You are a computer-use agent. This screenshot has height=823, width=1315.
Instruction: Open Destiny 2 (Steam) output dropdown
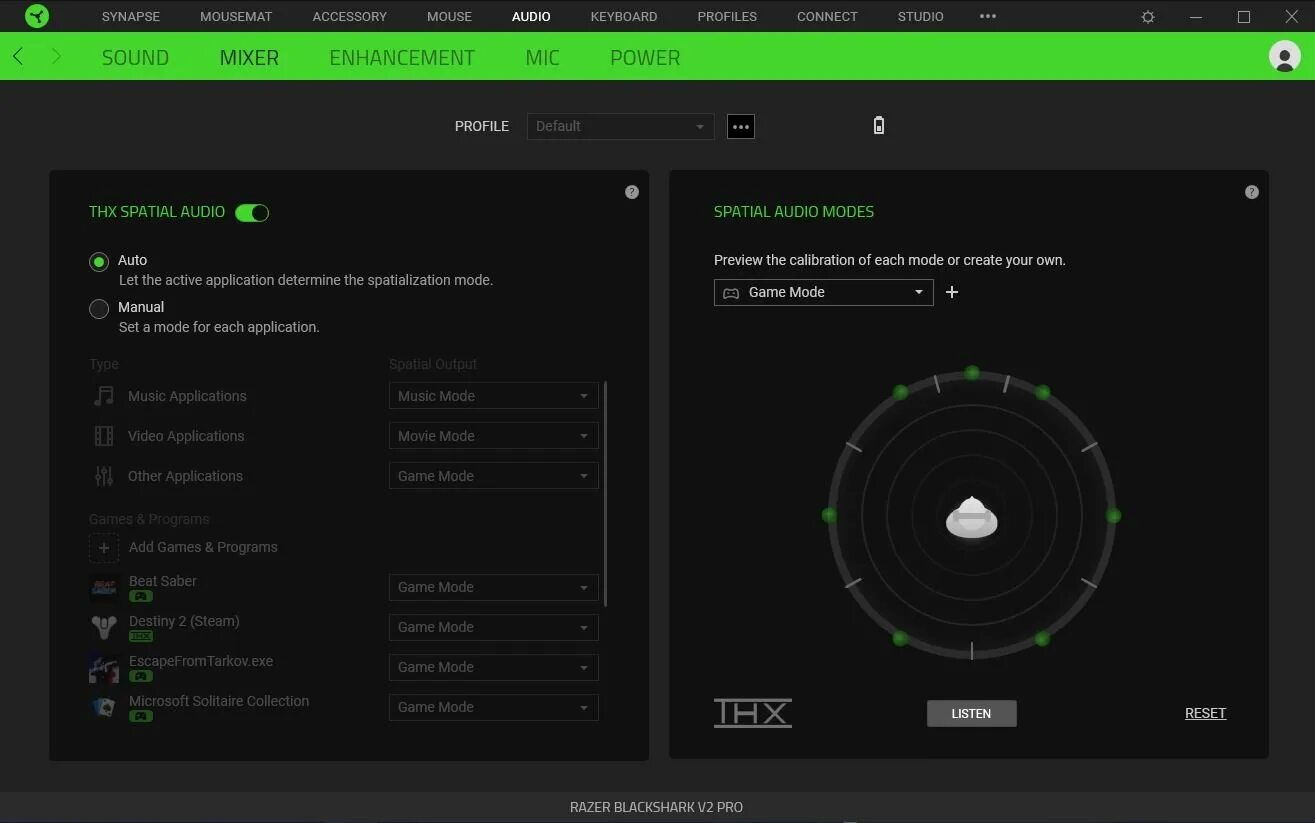494,627
